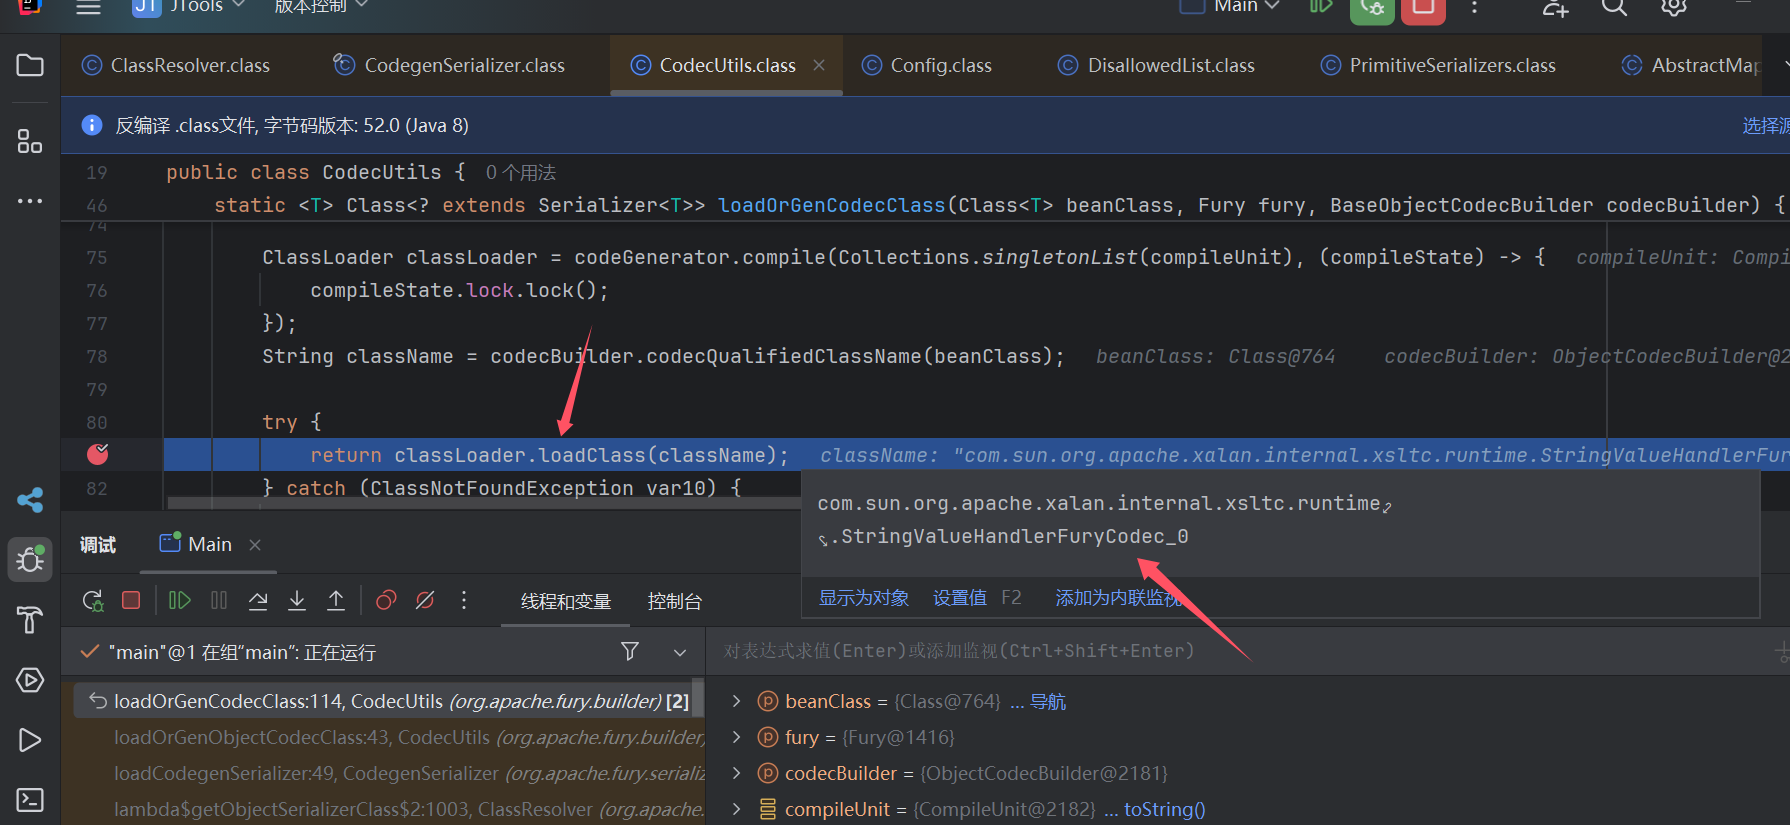The height and width of the screenshot is (825, 1790).
Task: Open more run actions in title bar
Action: (x=1474, y=7)
